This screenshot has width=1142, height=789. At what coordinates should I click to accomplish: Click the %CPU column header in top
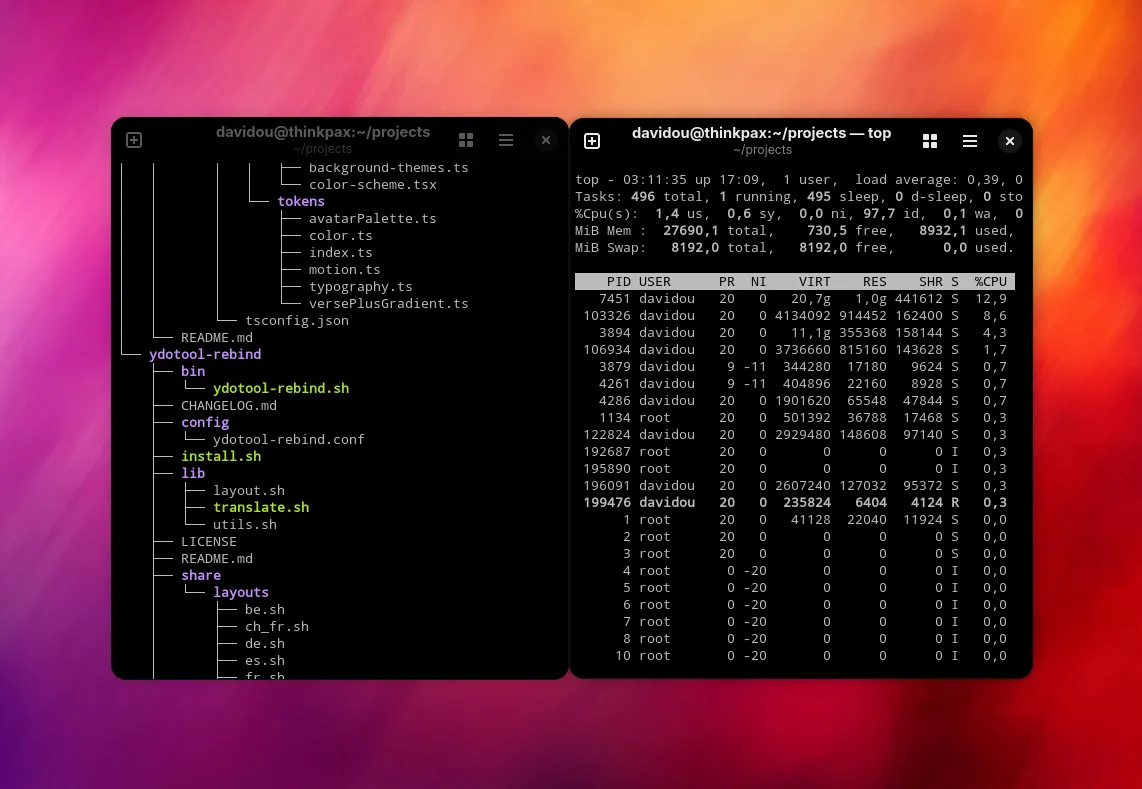point(991,281)
